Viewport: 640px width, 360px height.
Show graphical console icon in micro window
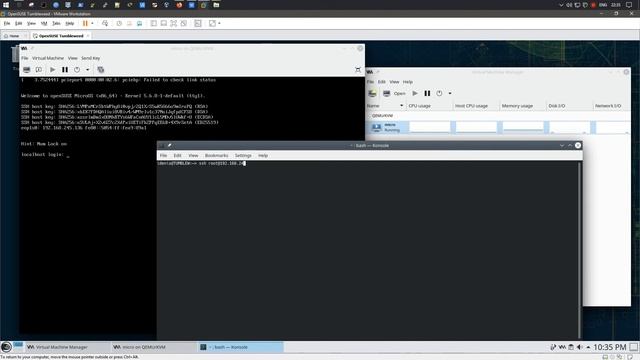(x=27, y=70)
